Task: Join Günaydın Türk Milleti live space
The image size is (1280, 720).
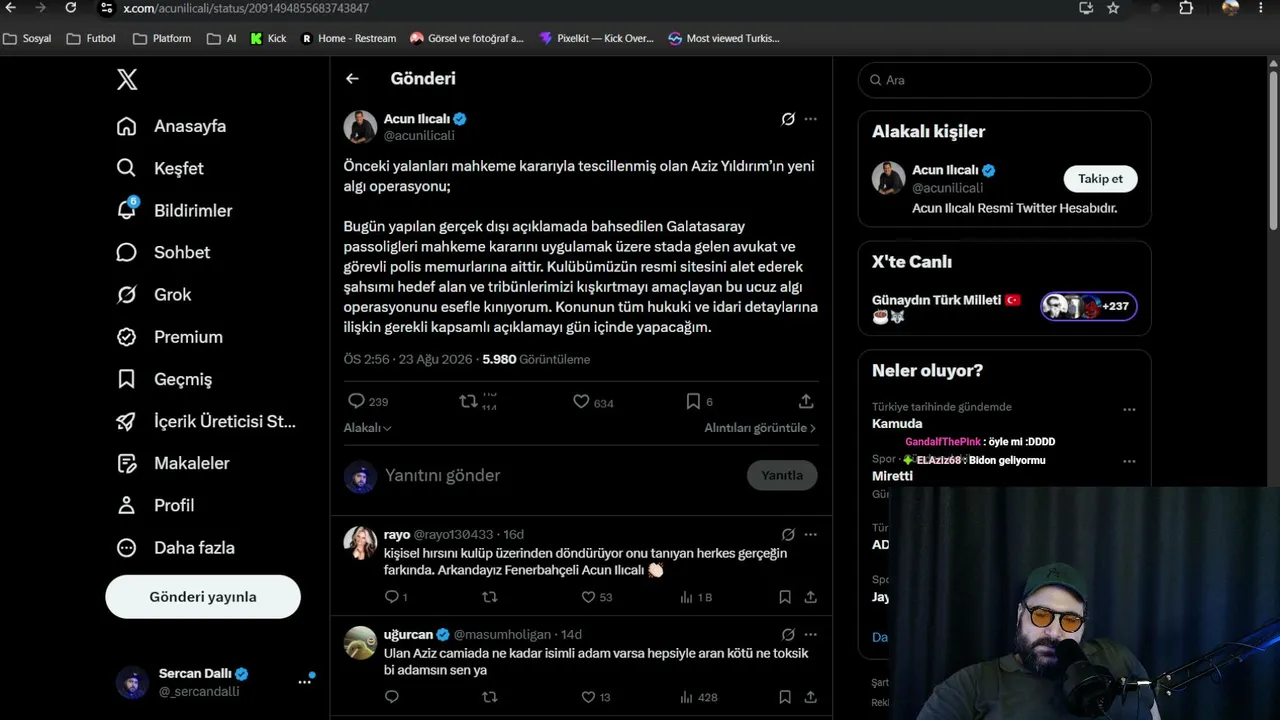Action: coord(1004,307)
